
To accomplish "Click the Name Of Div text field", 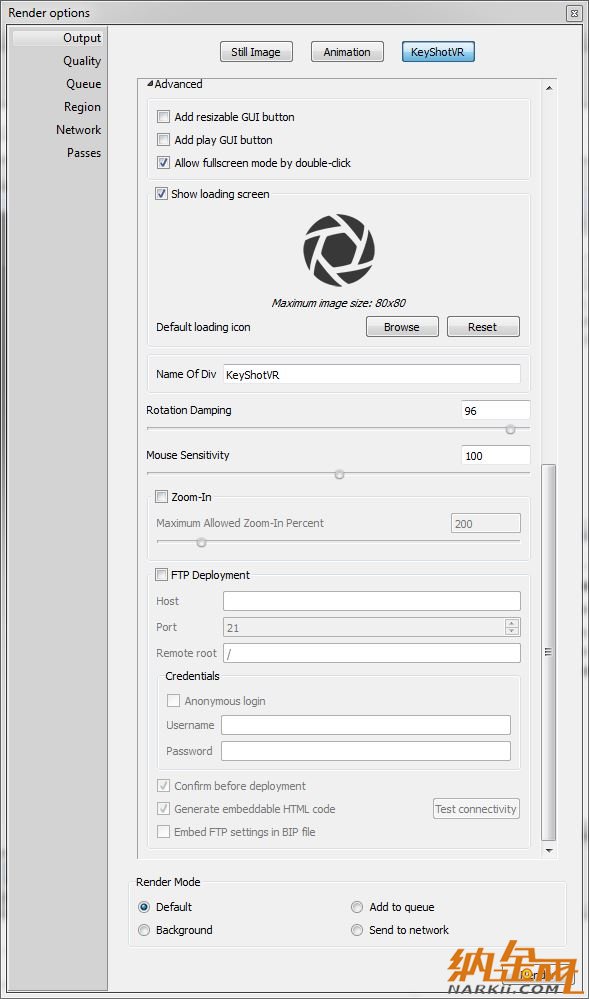I will (372, 375).
